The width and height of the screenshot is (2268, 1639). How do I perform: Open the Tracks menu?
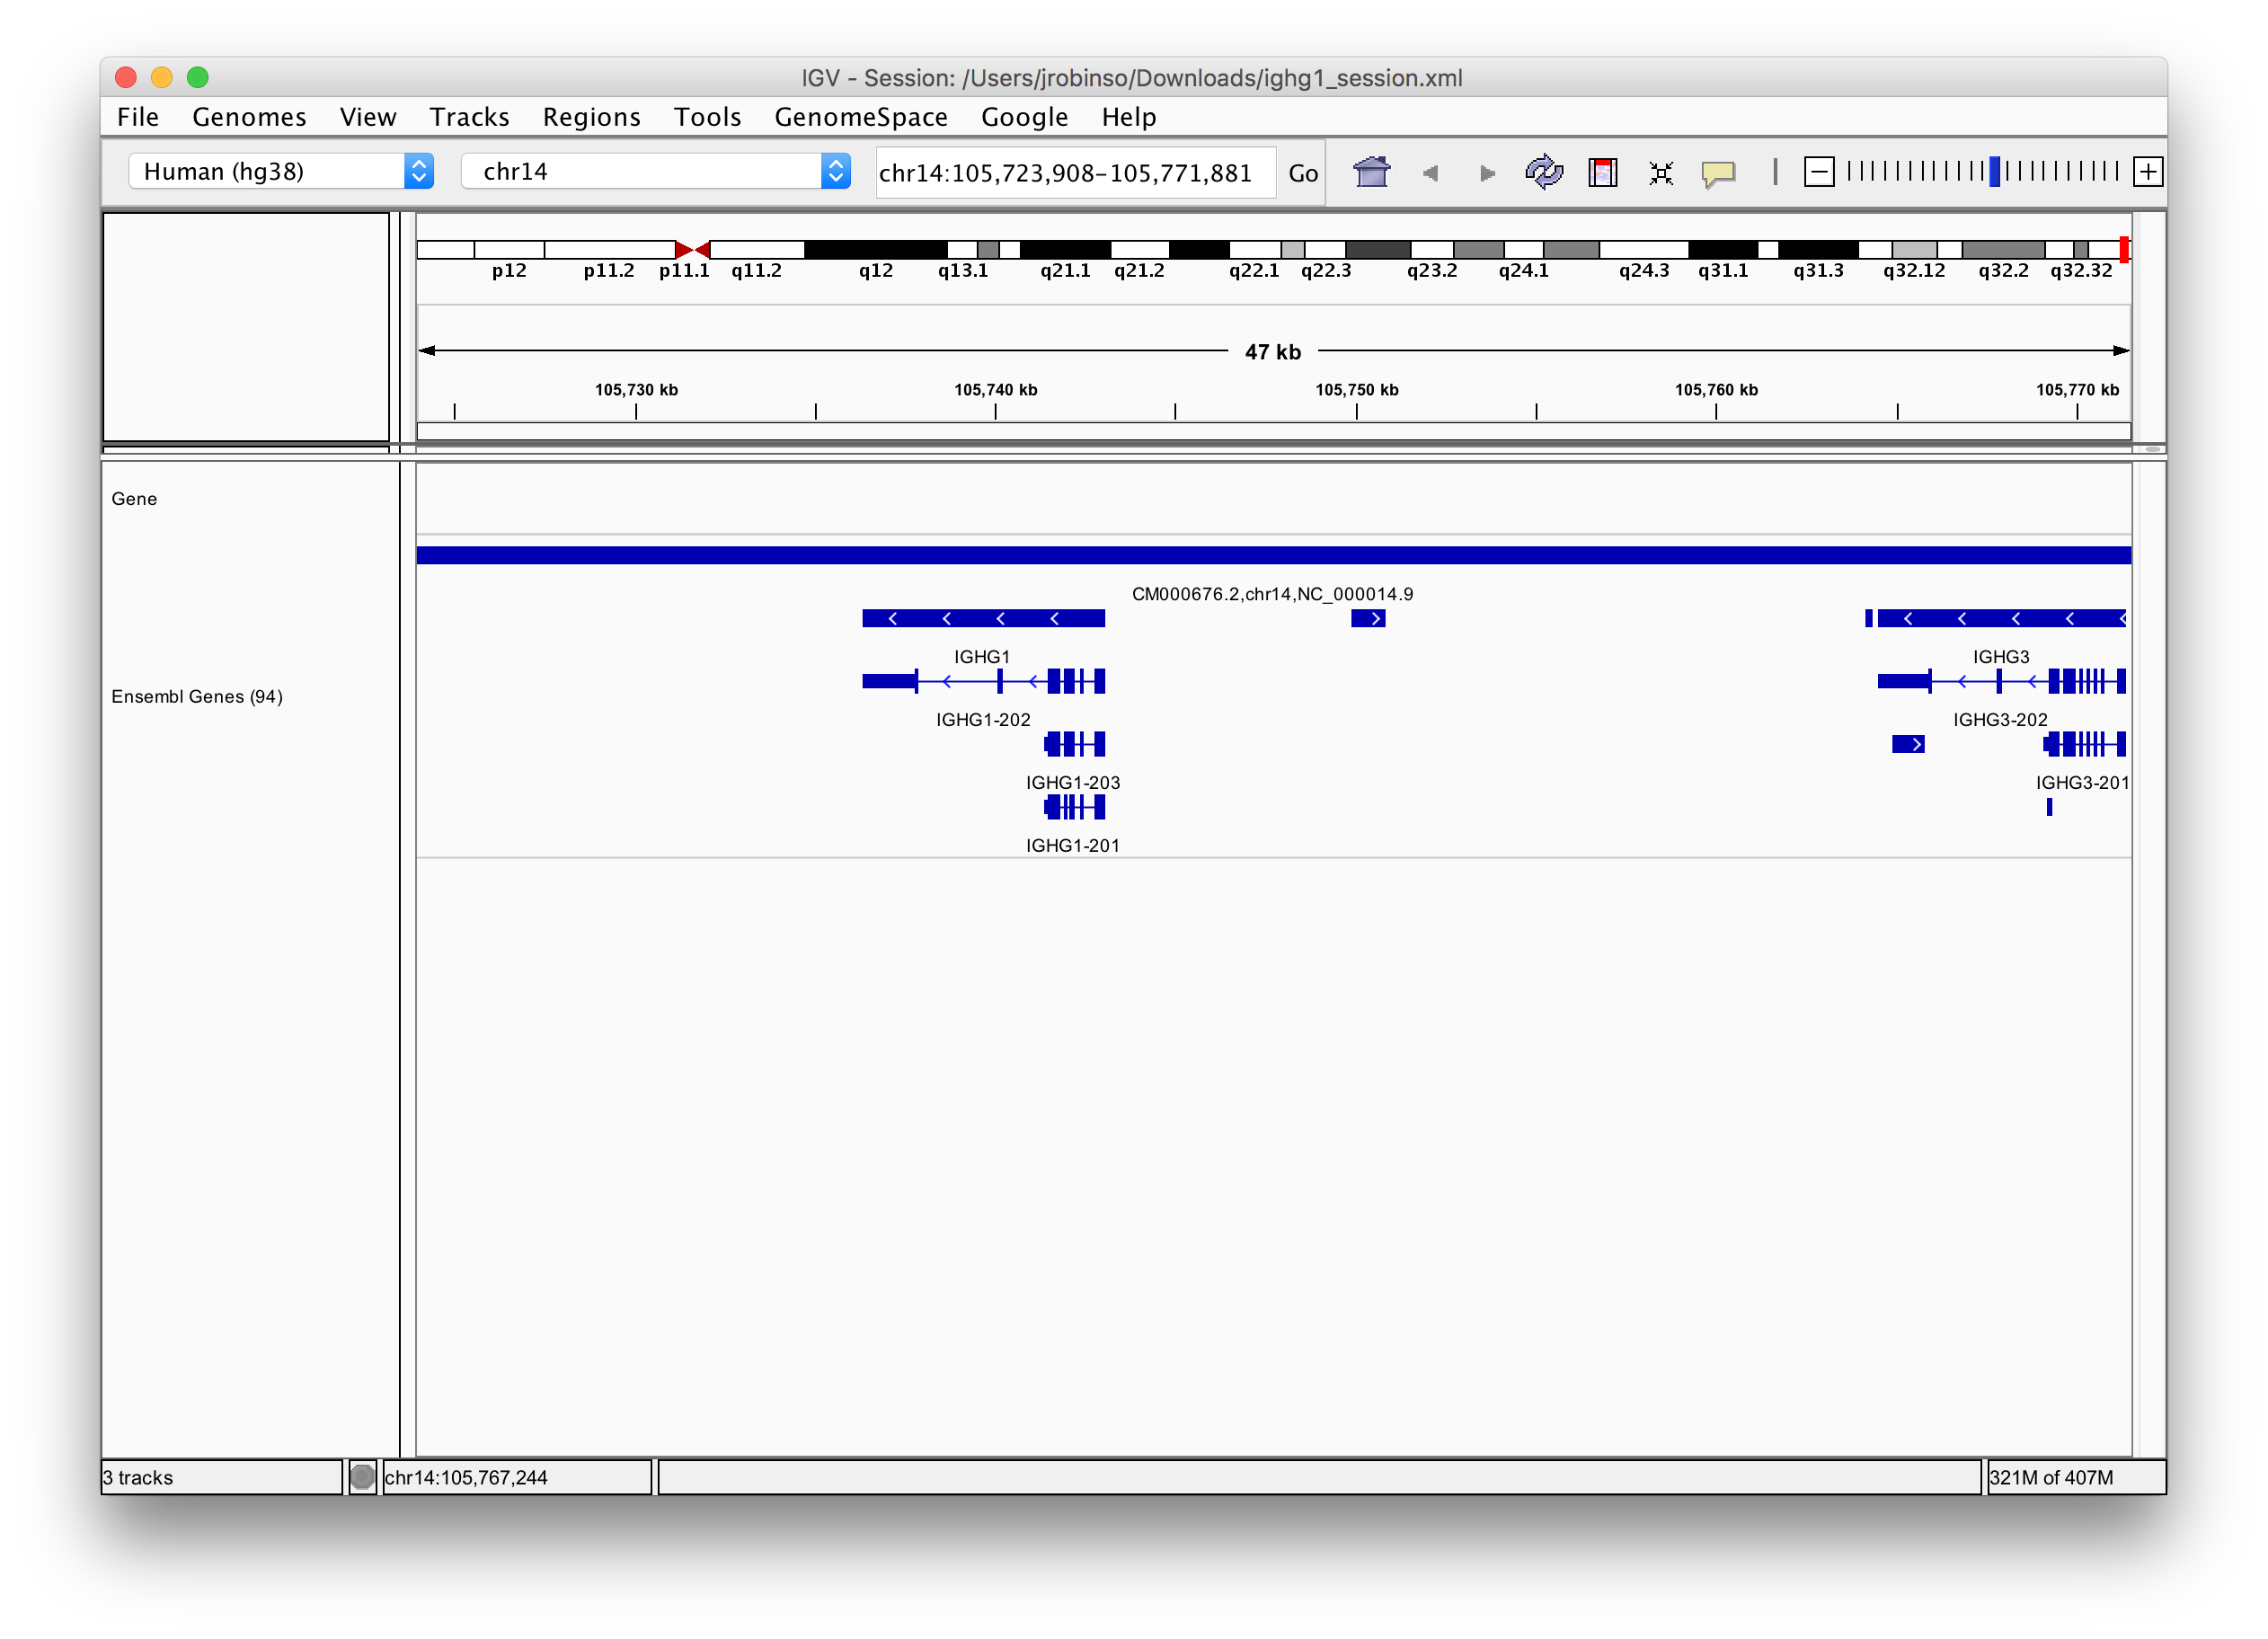tap(469, 117)
